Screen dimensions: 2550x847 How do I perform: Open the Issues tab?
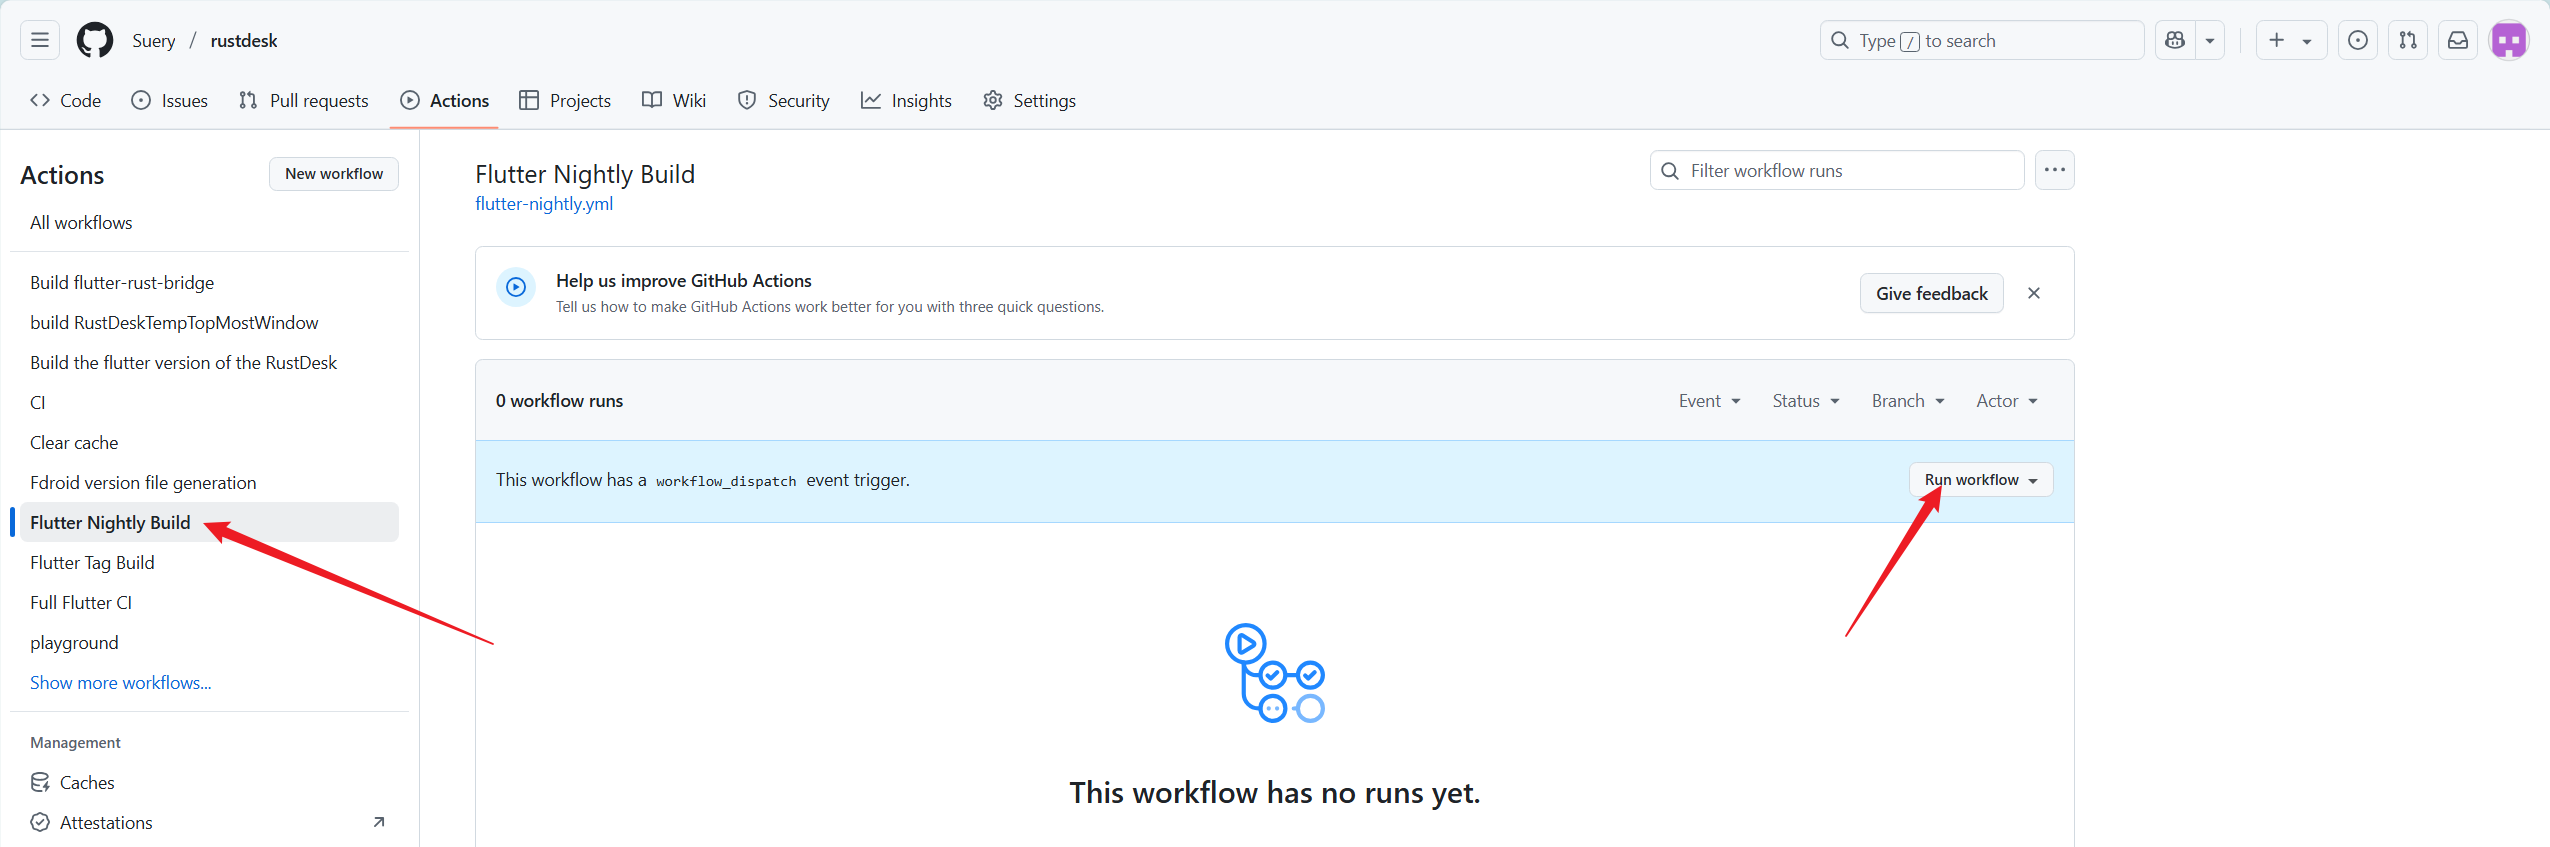point(170,100)
